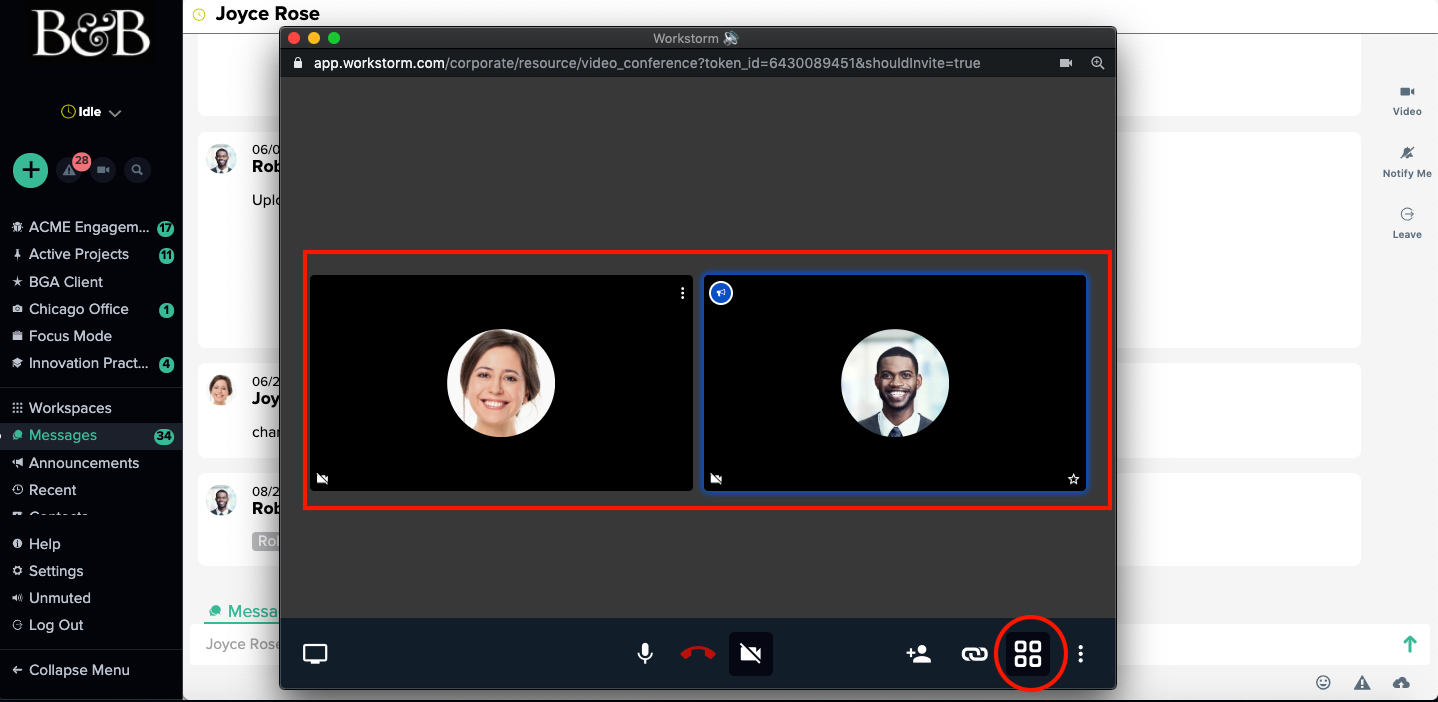Screen dimensions: 1438x702
Task: Copy the meeting link using chain icon
Action: coord(974,654)
